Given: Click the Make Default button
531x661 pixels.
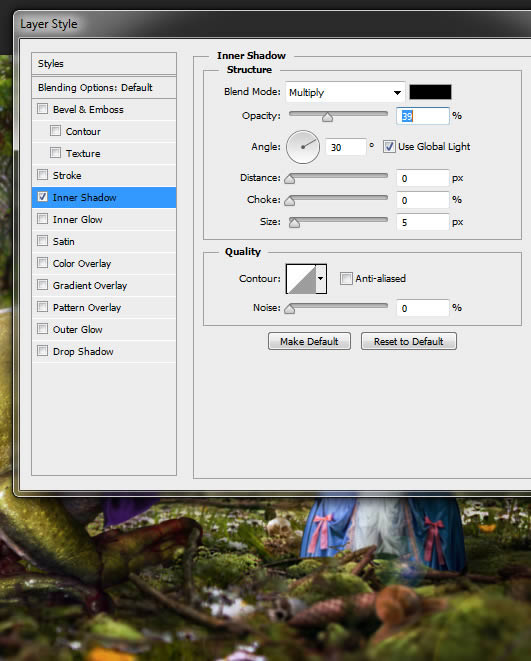Looking at the screenshot, I should click(x=309, y=341).
